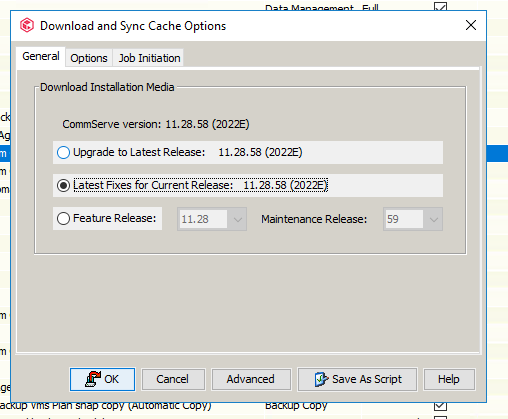Select Upgrade to Latest Release radio button
Image resolution: width=508 pixels, height=419 pixels.
pyautogui.click(x=63, y=153)
